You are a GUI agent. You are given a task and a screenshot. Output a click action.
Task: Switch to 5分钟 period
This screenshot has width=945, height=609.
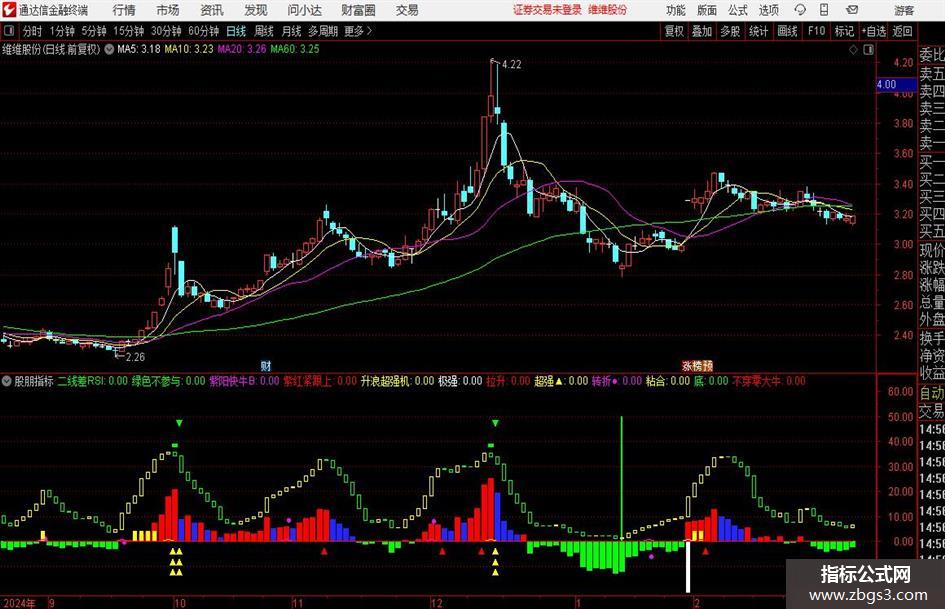tap(93, 31)
